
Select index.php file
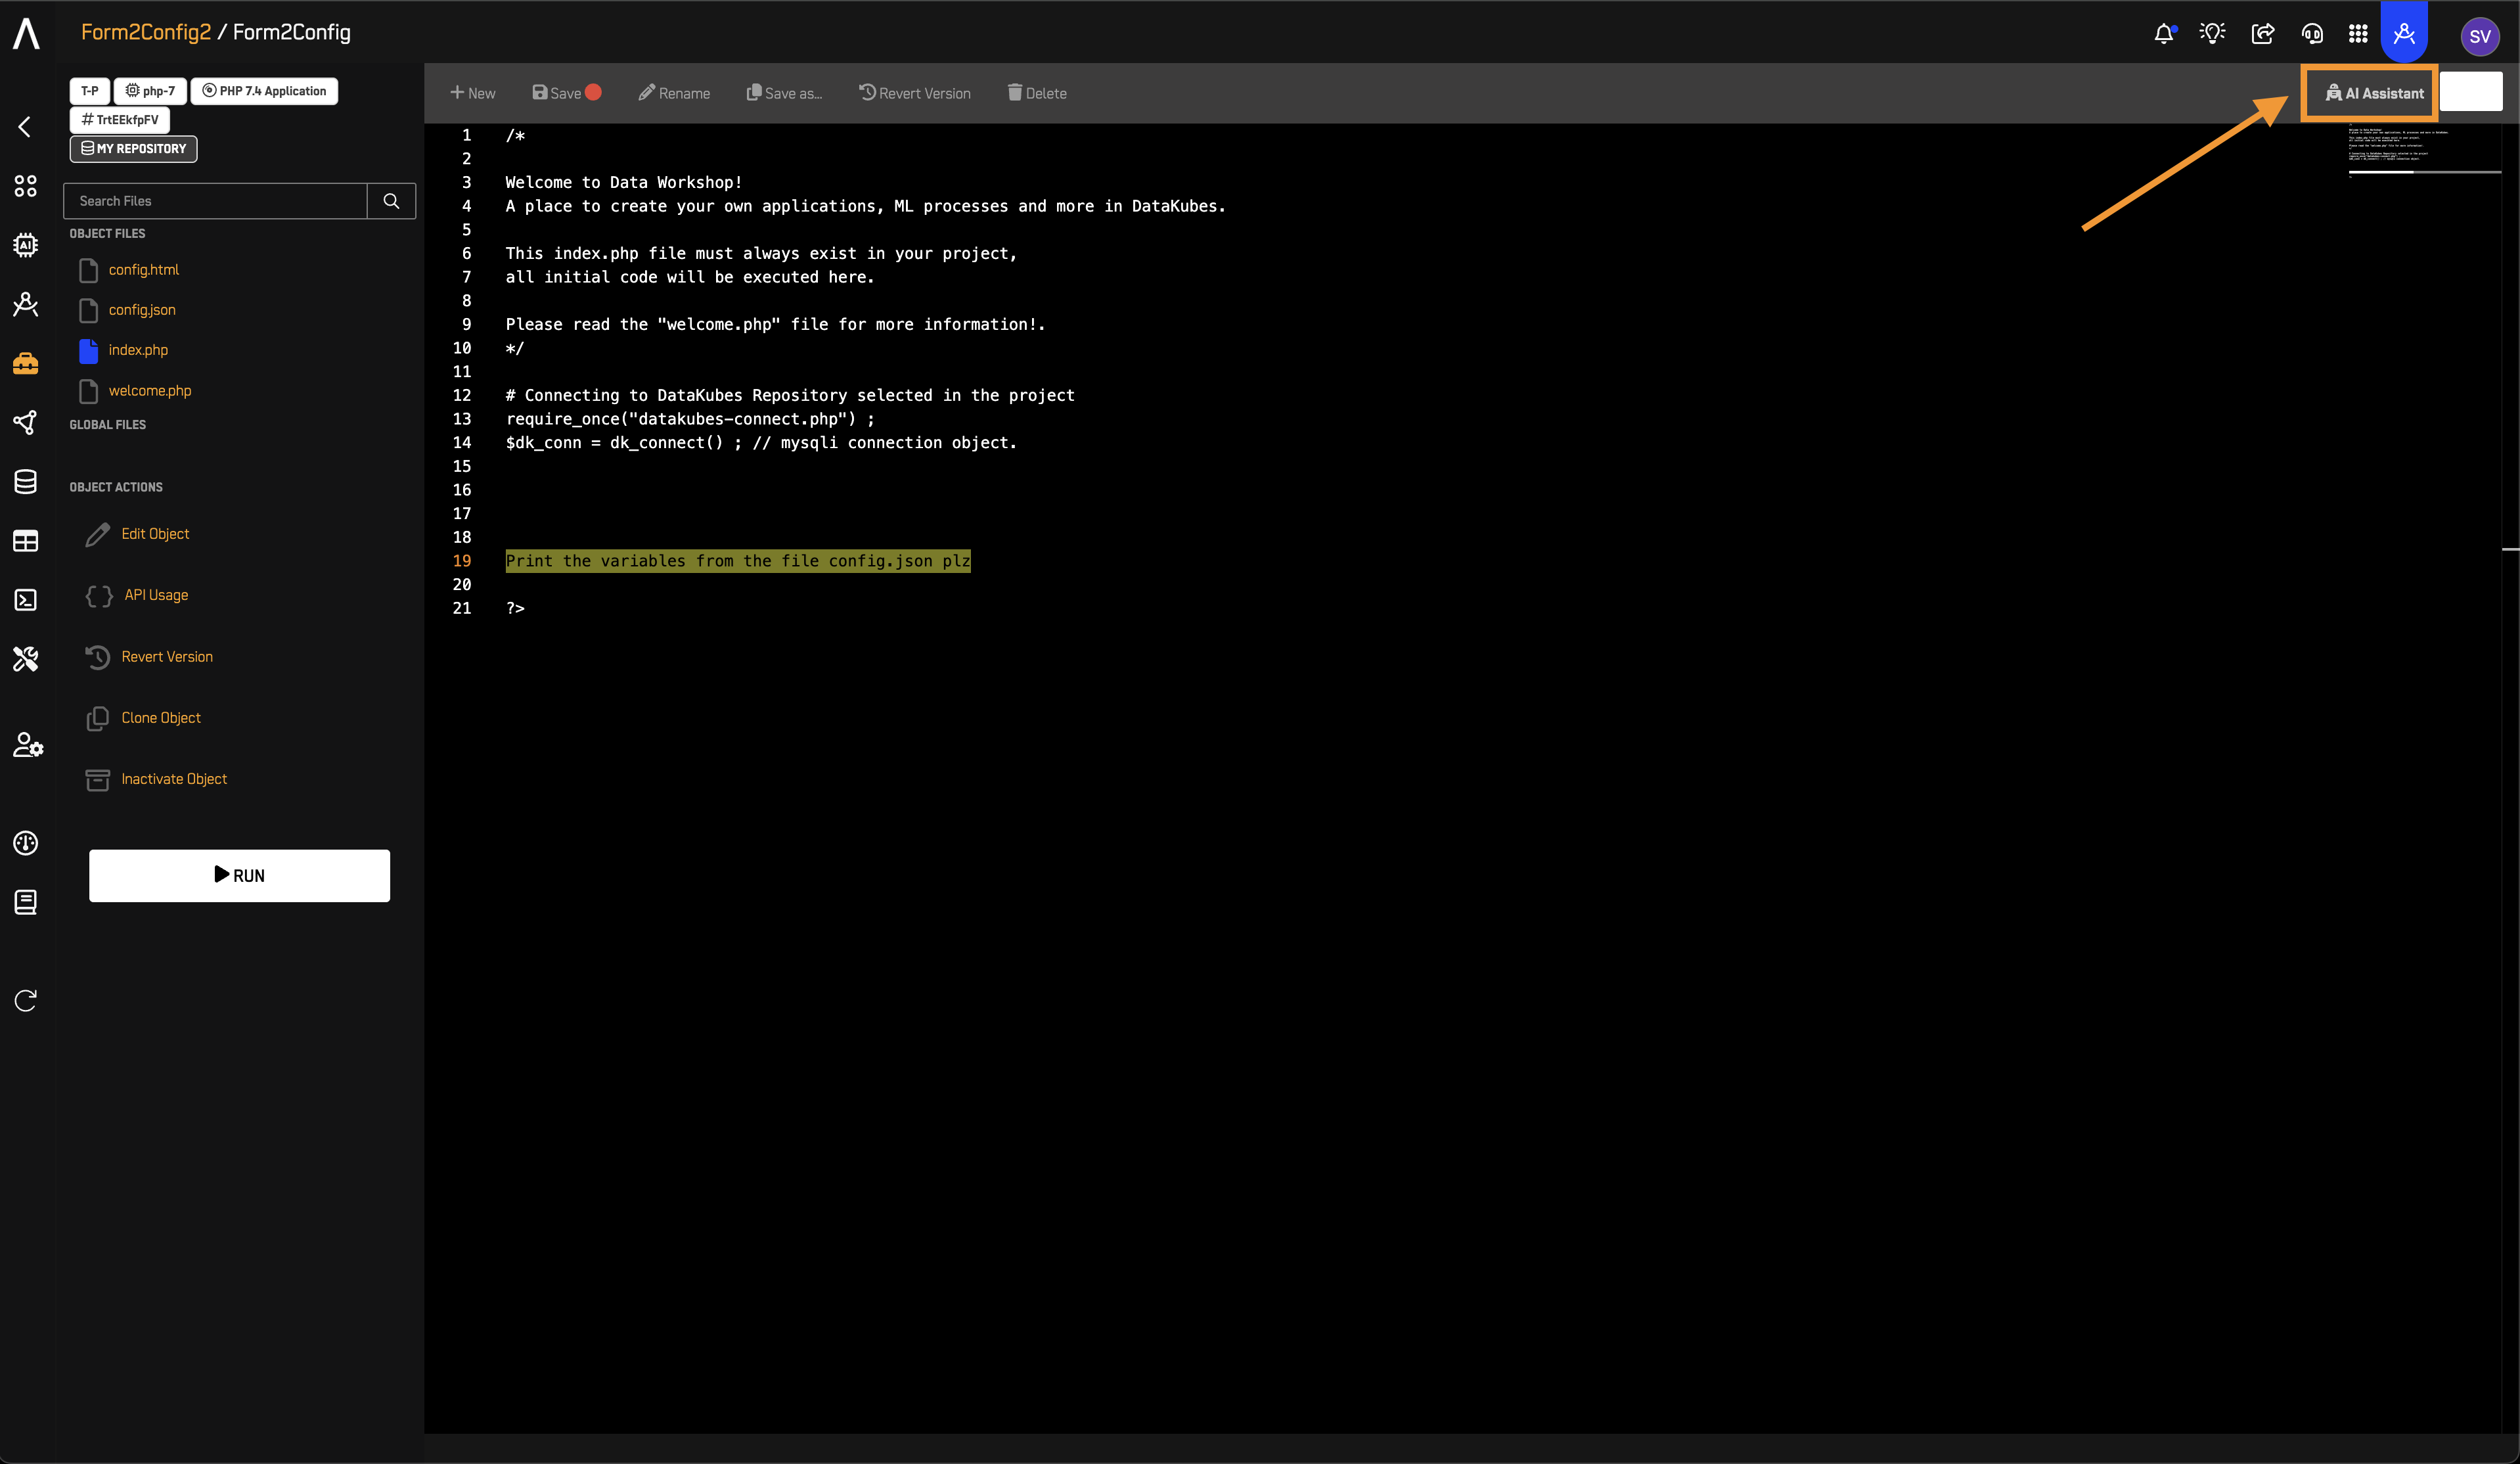click(138, 350)
